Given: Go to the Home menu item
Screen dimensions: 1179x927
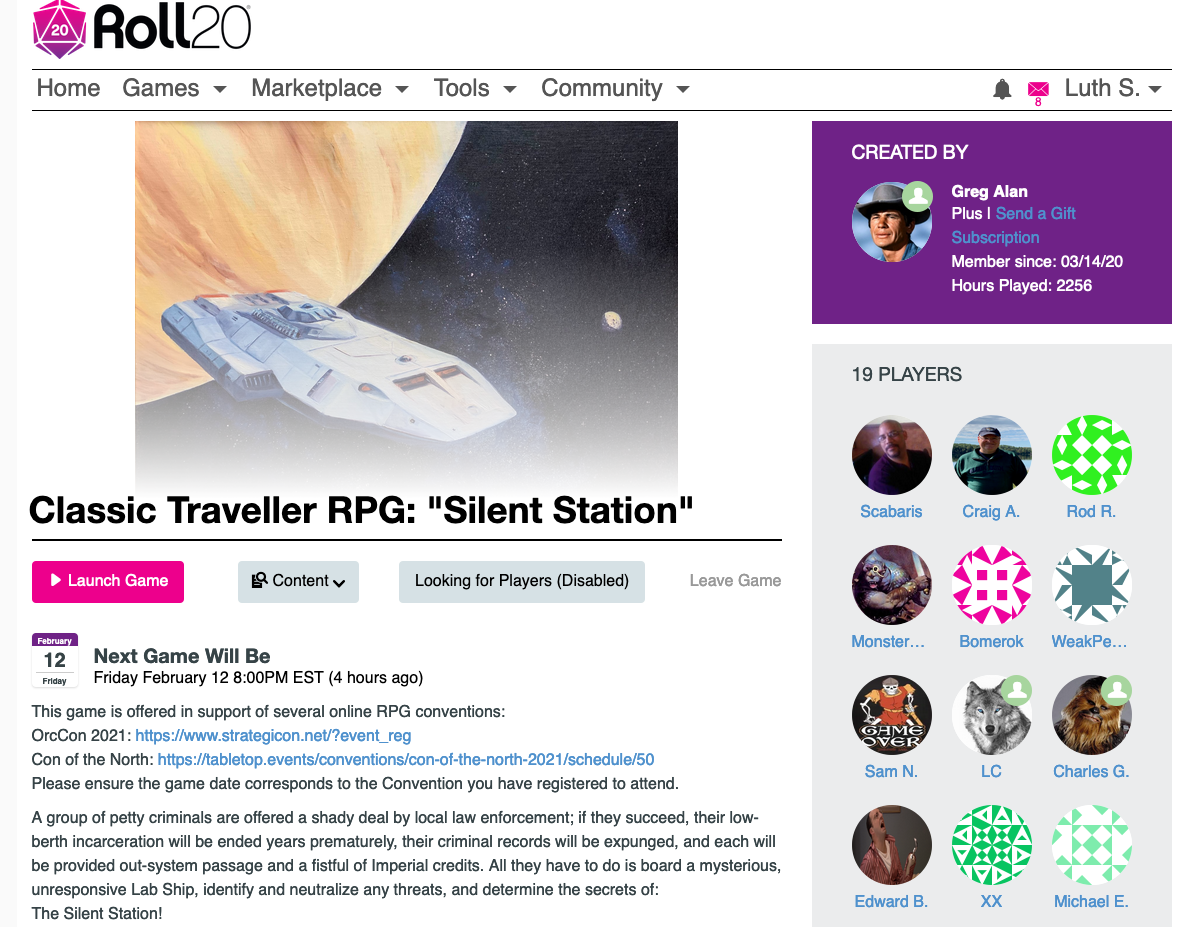Looking at the screenshot, I should [x=68, y=89].
